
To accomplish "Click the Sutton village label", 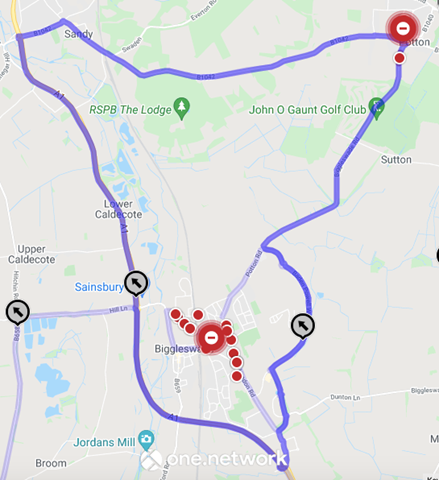I will [x=396, y=160].
